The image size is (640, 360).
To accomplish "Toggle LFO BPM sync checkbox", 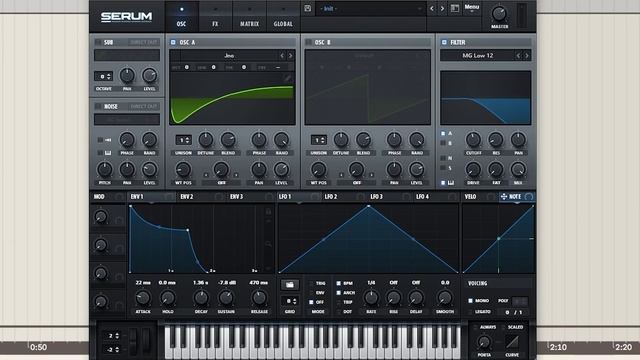I will tap(338, 283).
